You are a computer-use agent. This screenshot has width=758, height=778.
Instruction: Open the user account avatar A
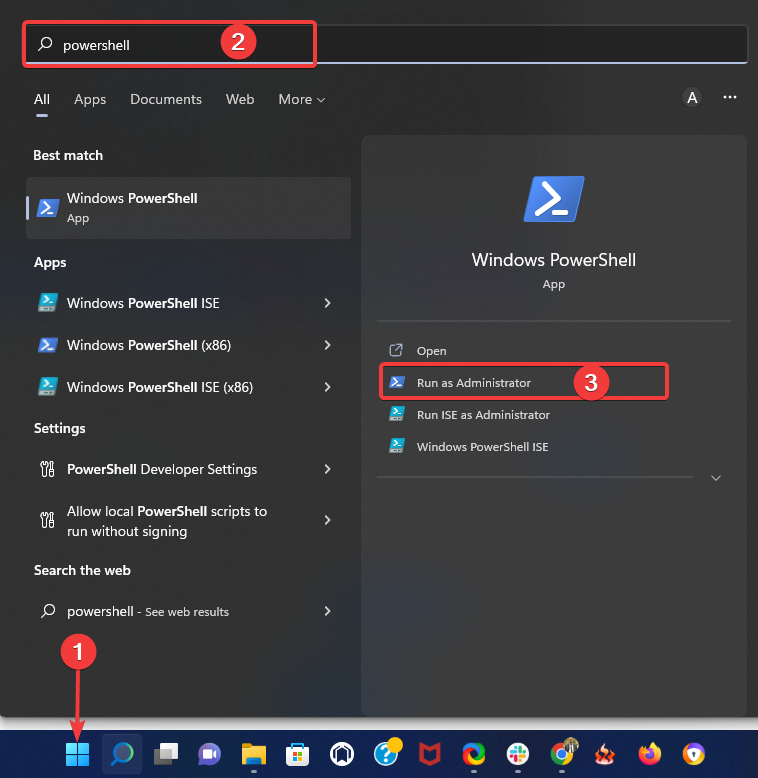[692, 97]
